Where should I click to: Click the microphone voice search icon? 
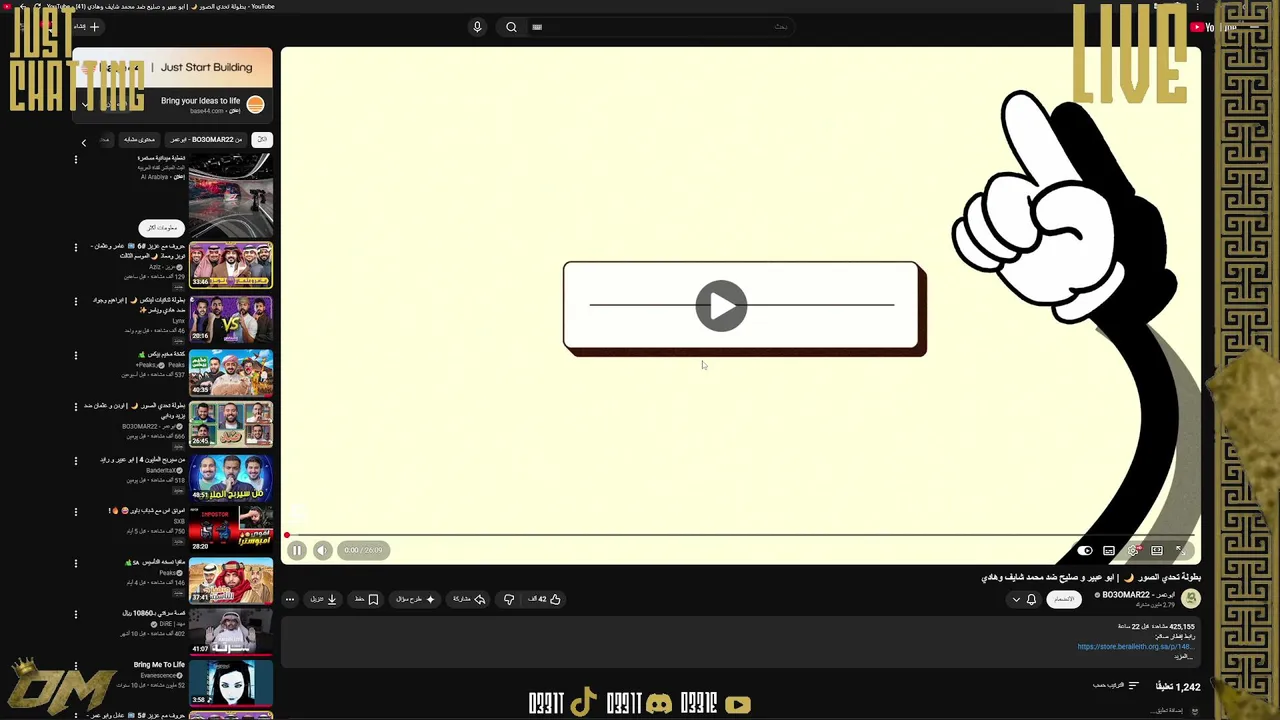(x=477, y=27)
